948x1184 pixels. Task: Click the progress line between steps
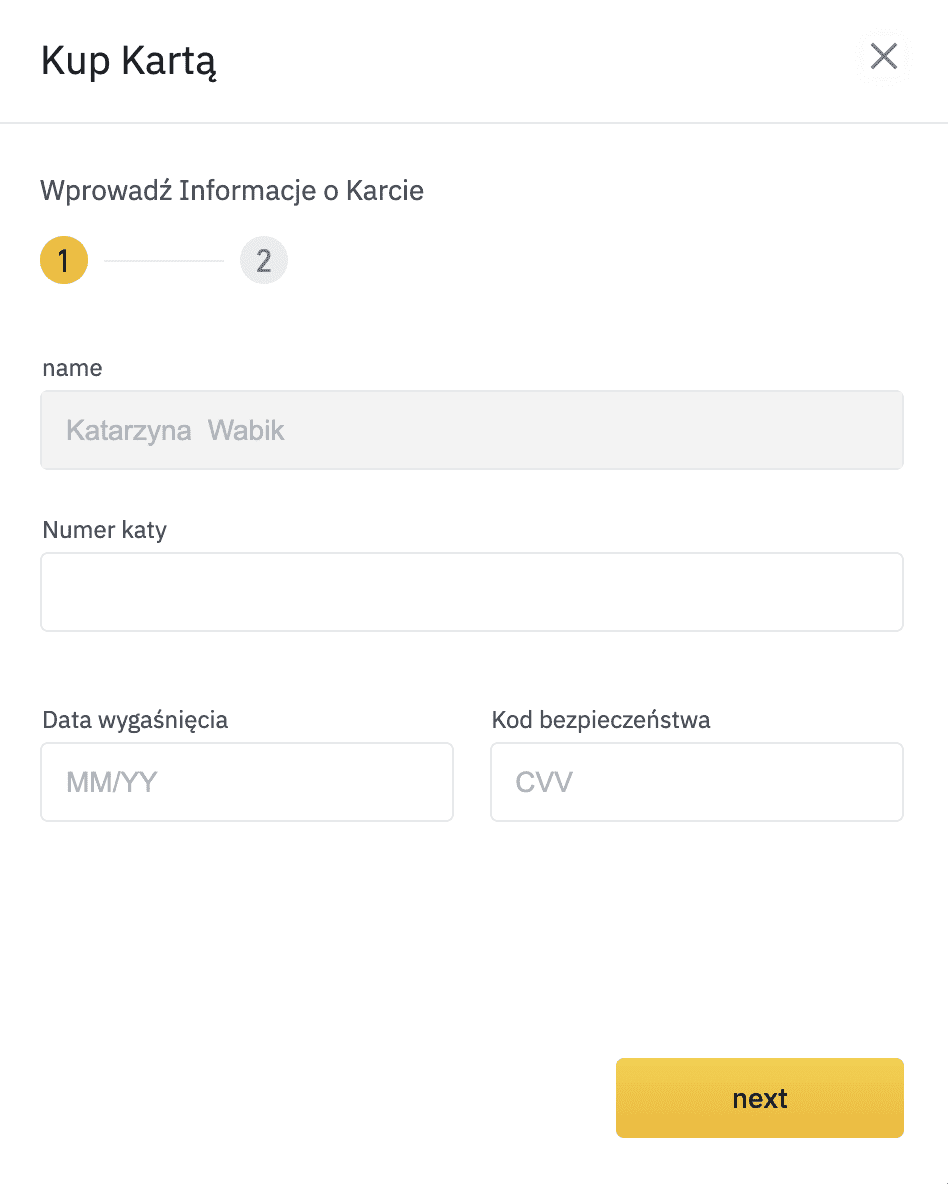[163, 259]
